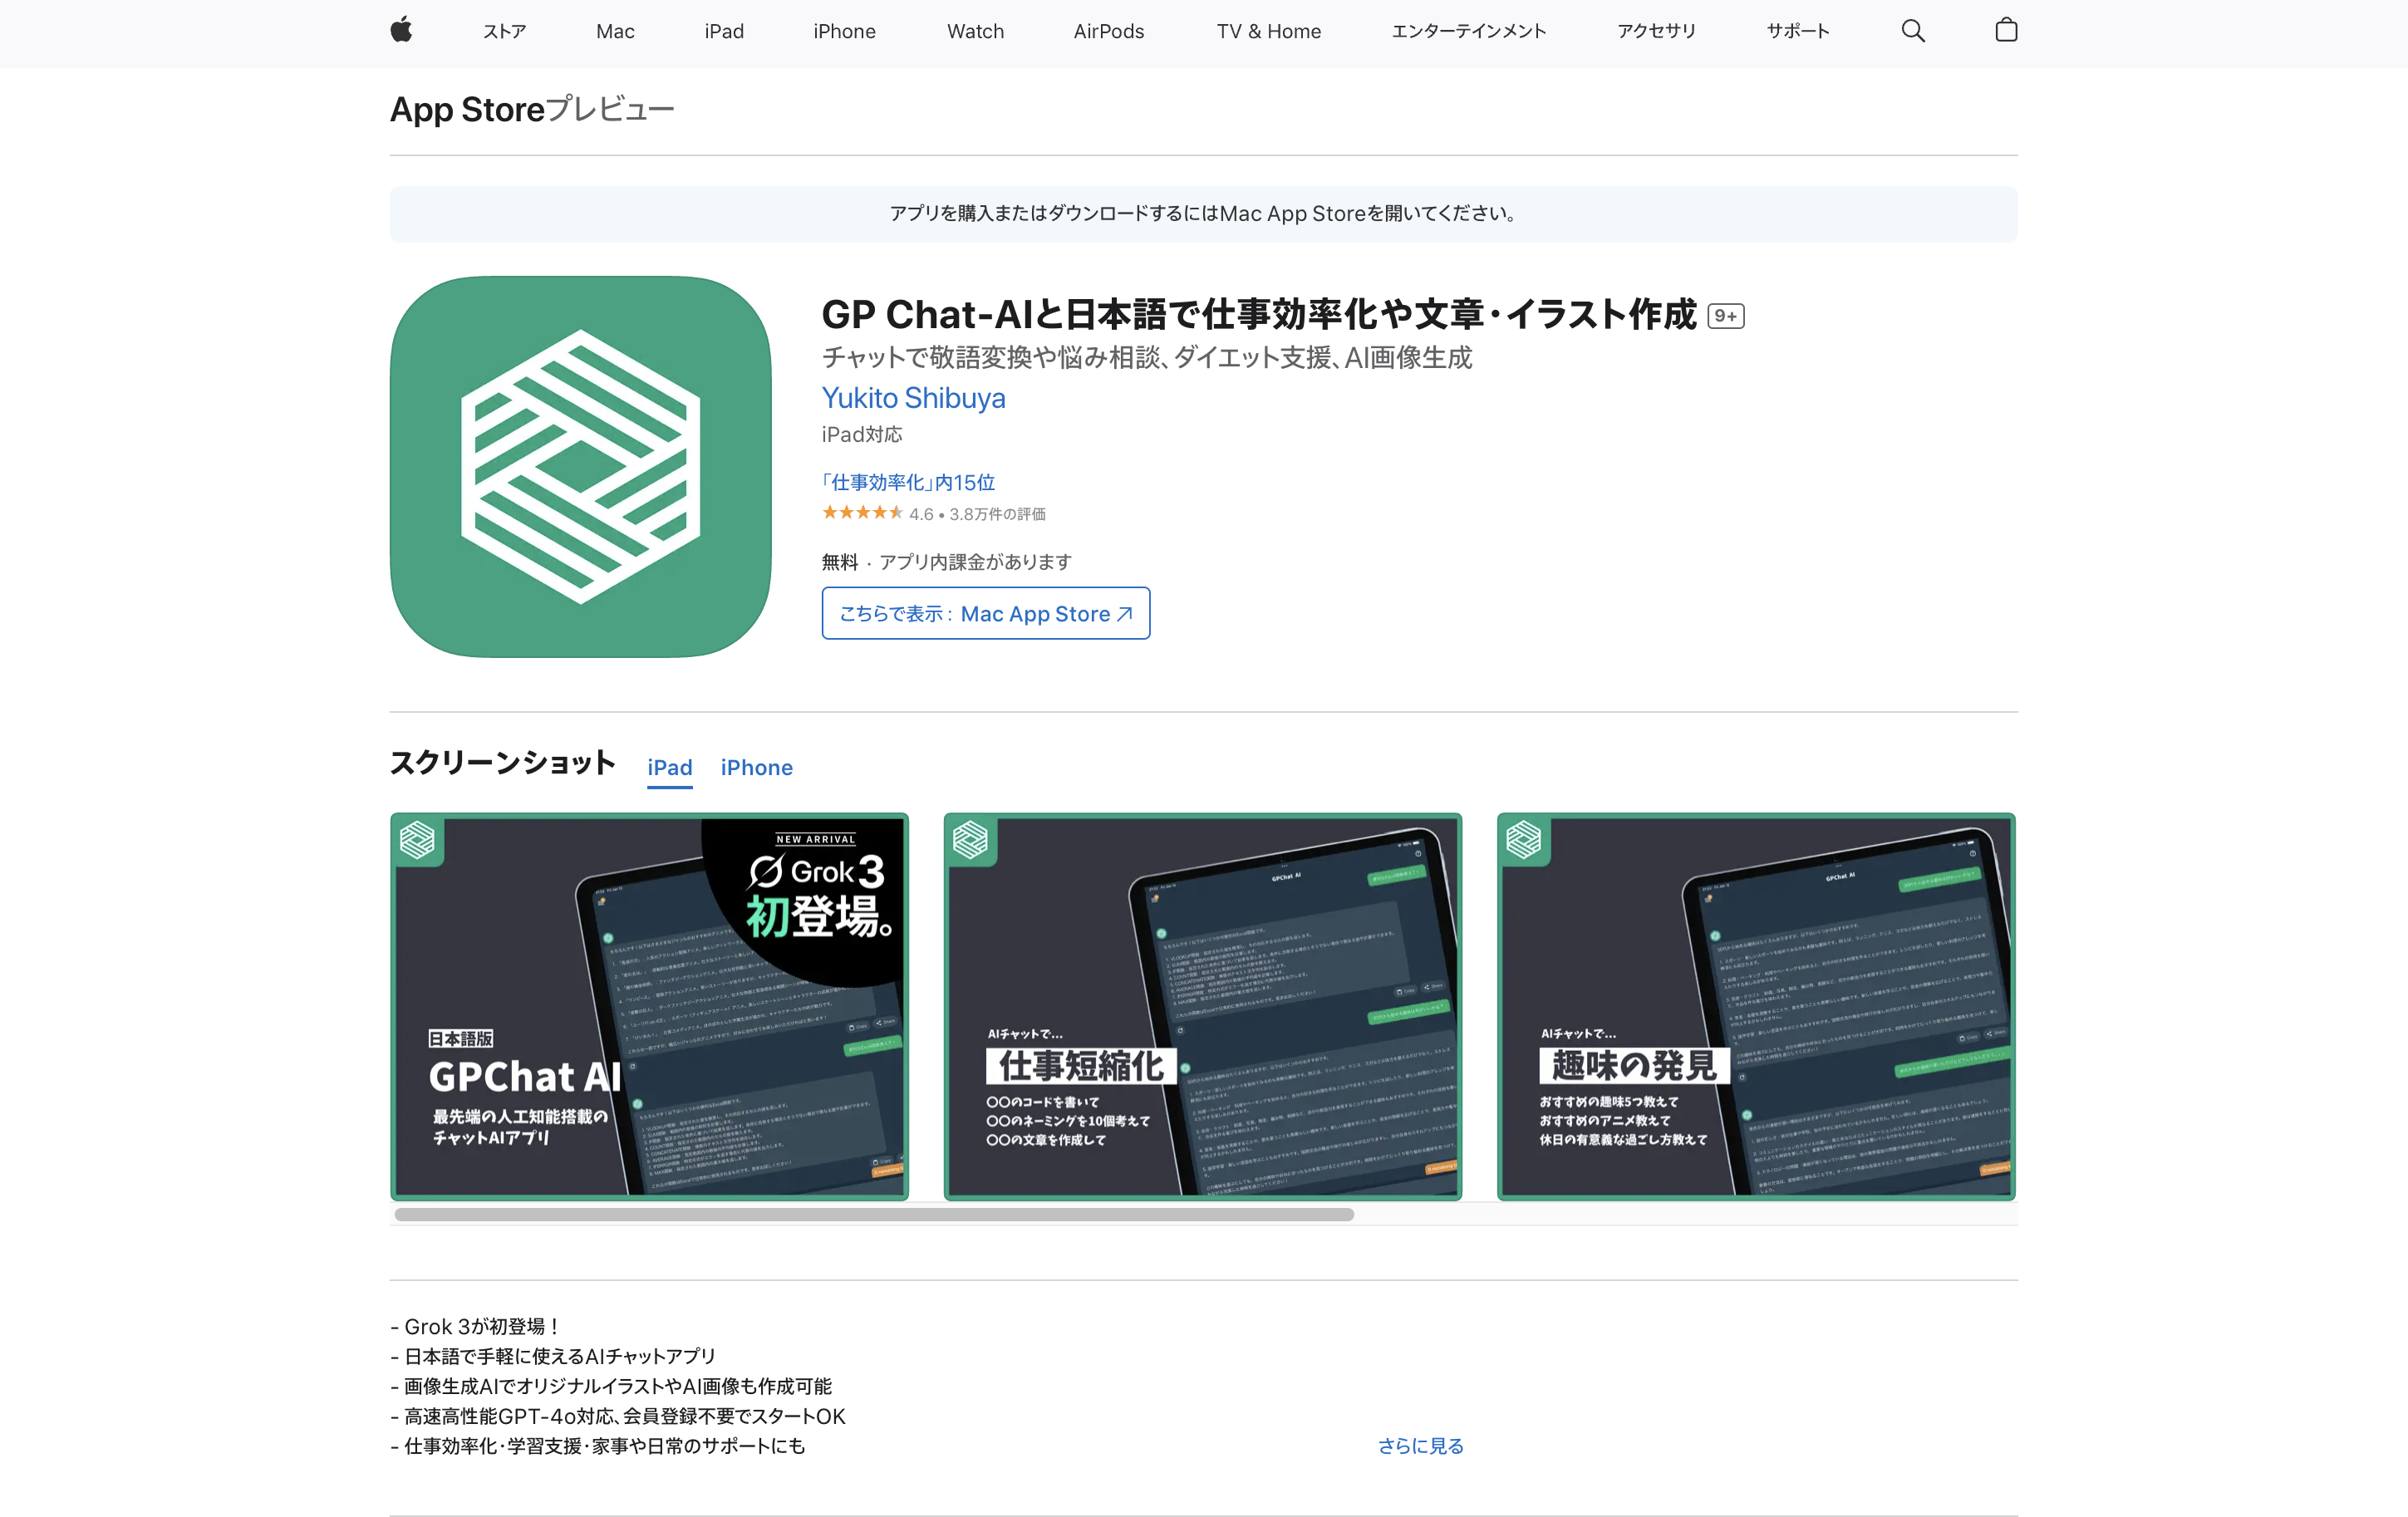
Task: Open the サポート section from the navigation
Action: coord(1797,31)
